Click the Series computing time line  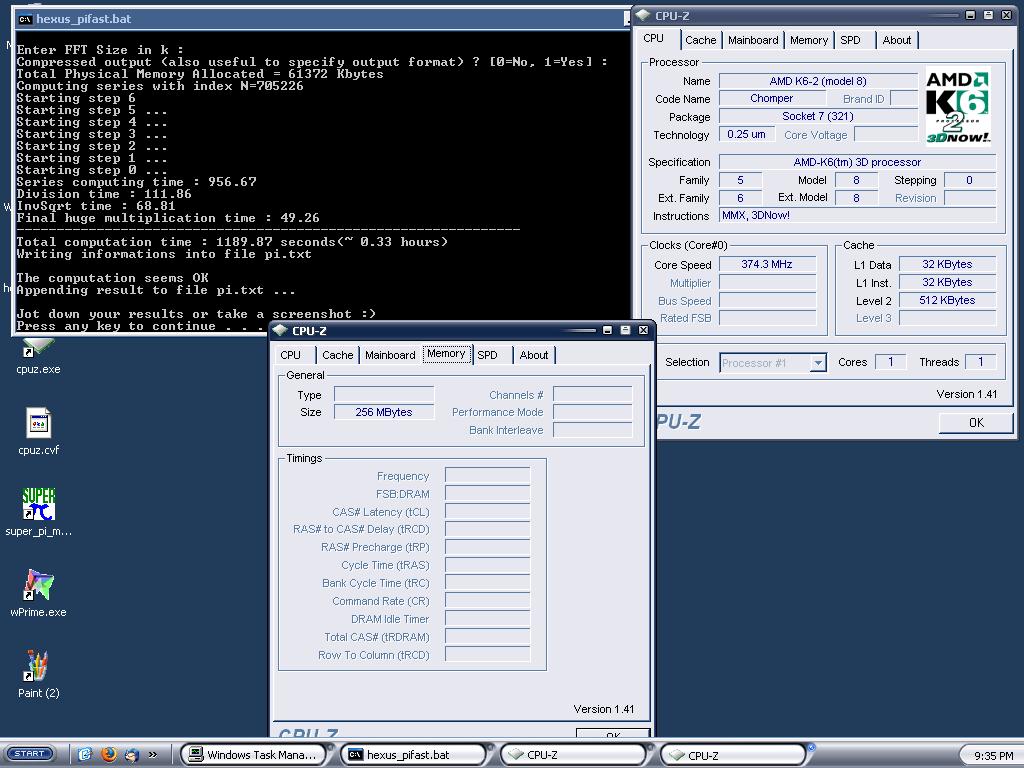(136, 182)
